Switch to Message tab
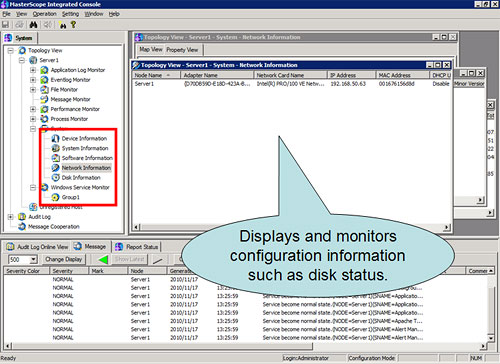The height and width of the screenshot is (364, 500). click(90, 247)
